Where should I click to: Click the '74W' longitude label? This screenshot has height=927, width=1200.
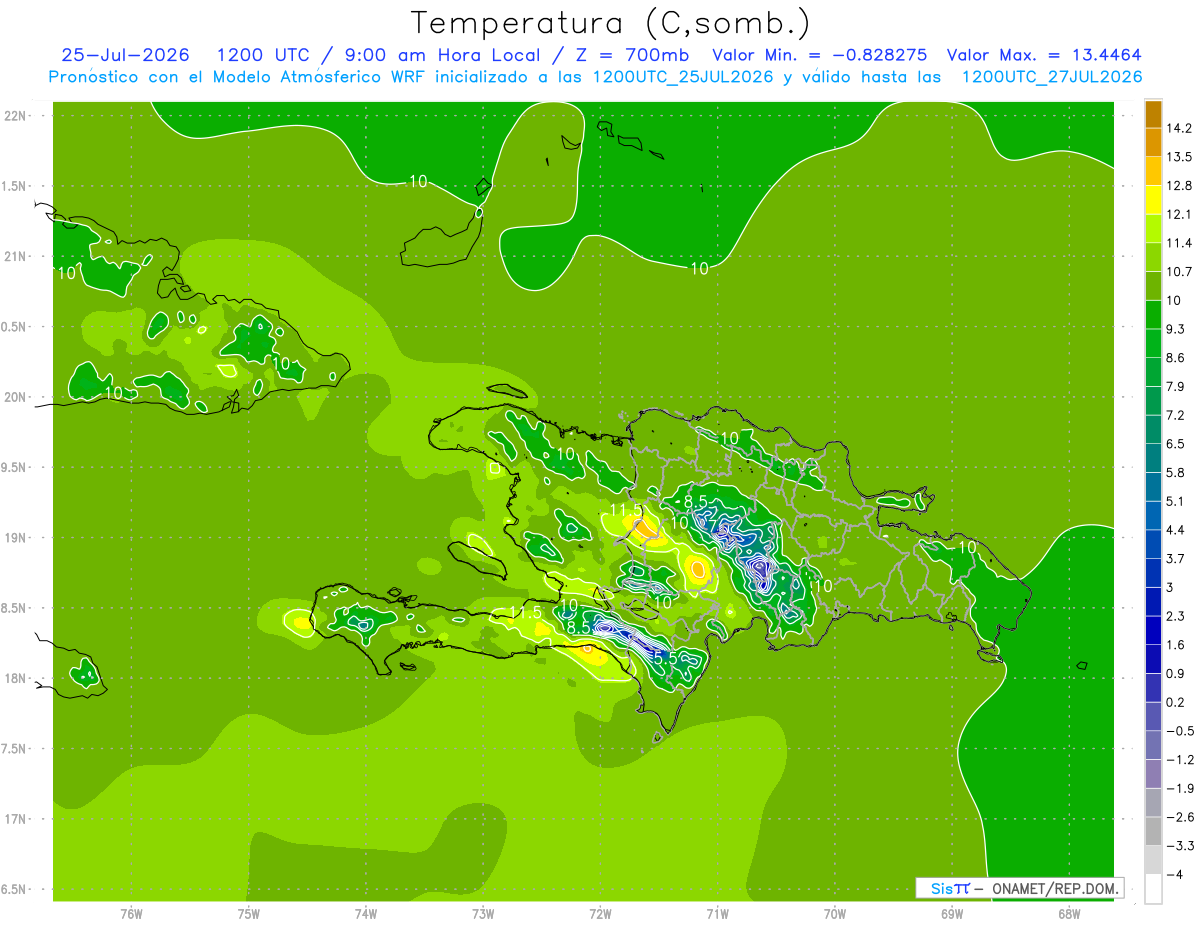(x=365, y=913)
